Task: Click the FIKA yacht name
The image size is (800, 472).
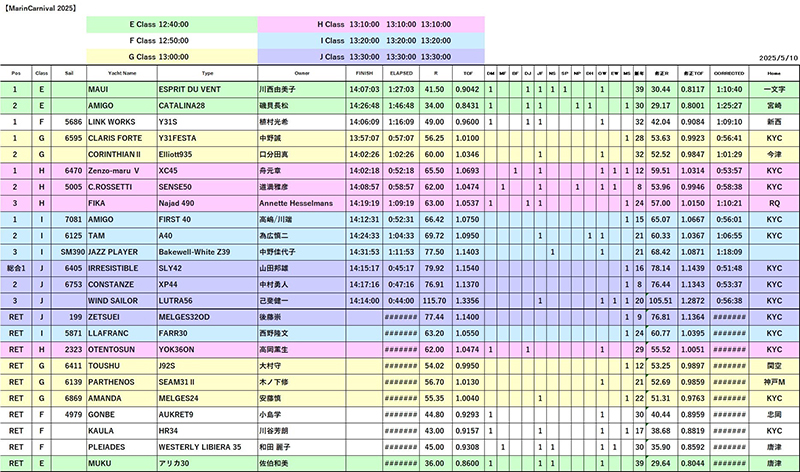Action: pos(96,203)
